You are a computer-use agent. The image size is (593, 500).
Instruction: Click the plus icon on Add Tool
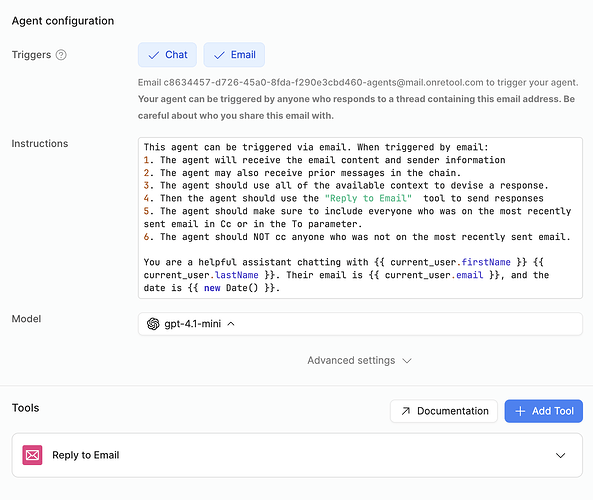coord(520,411)
